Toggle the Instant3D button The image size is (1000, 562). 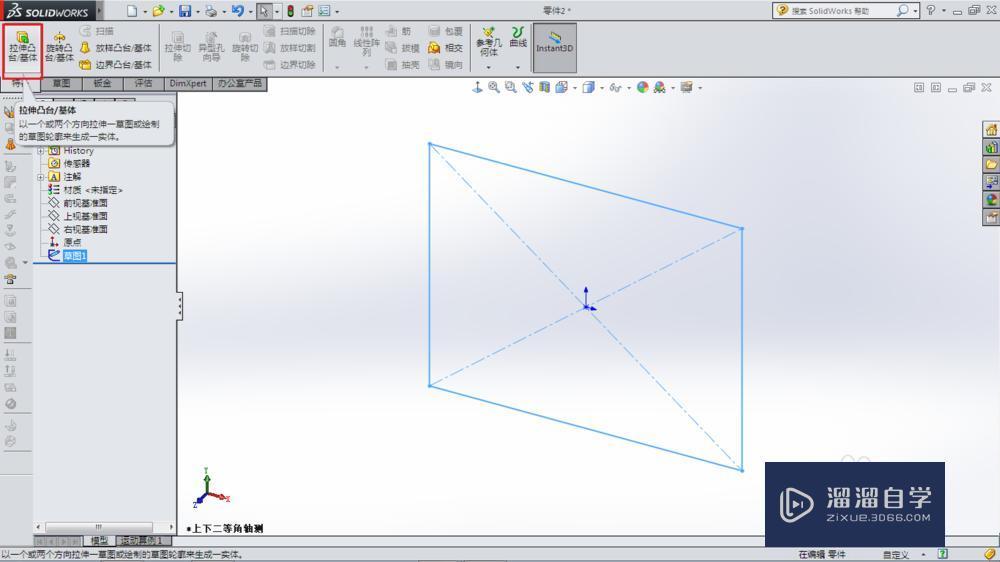(x=554, y=48)
